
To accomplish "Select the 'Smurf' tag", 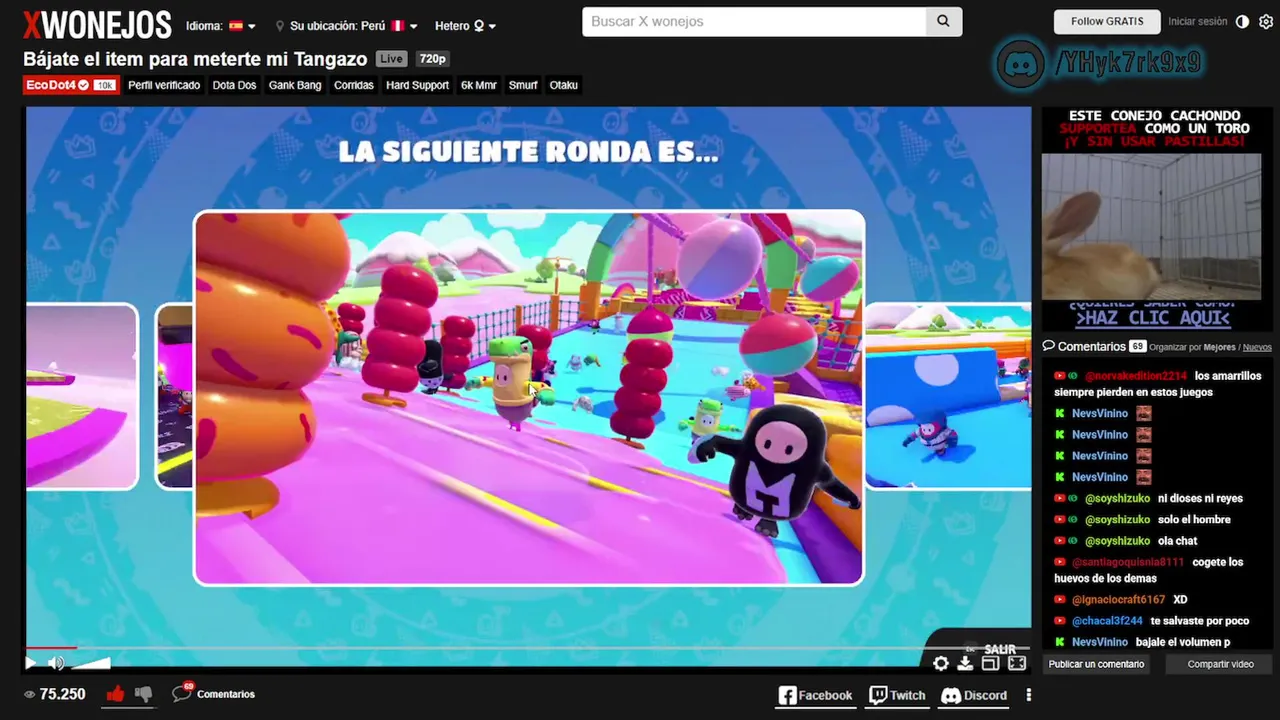I will click(x=523, y=85).
